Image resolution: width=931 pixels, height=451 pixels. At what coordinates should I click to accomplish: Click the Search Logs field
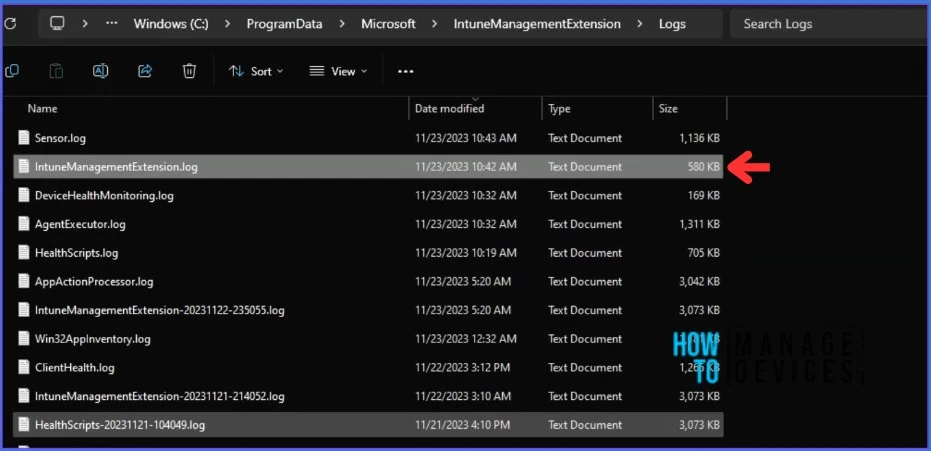click(x=830, y=24)
